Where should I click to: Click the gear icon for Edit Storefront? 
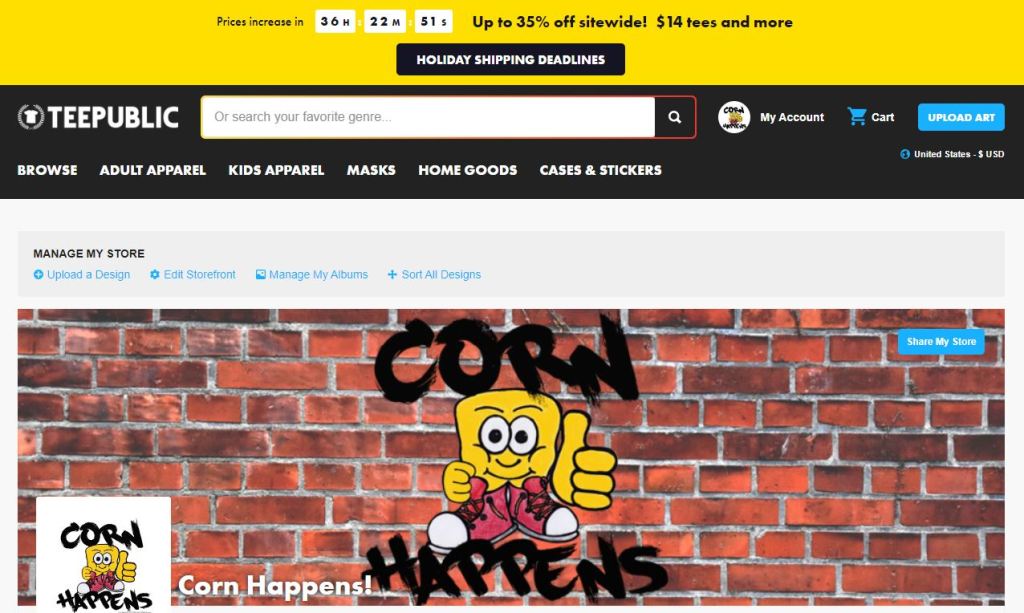click(155, 274)
